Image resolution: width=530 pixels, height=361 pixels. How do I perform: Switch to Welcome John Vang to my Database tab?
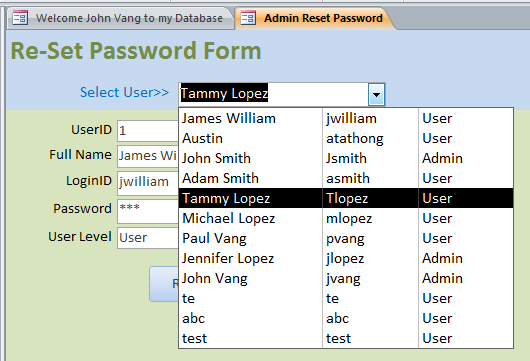click(120, 18)
